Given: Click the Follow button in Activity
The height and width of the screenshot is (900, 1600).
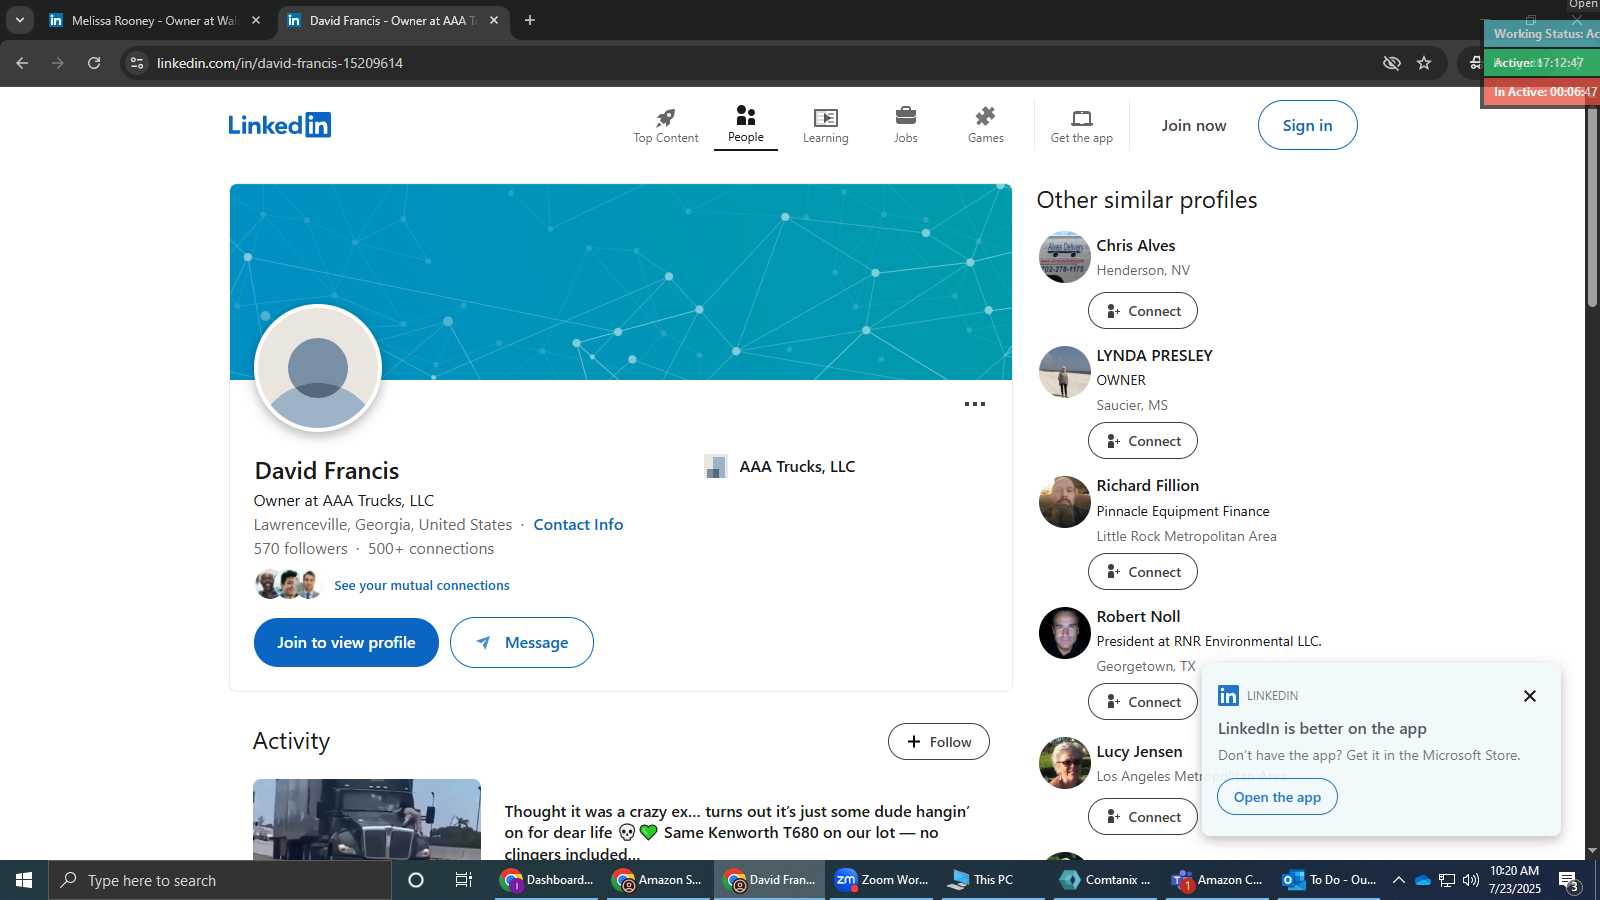Looking at the screenshot, I should [x=938, y=741].
